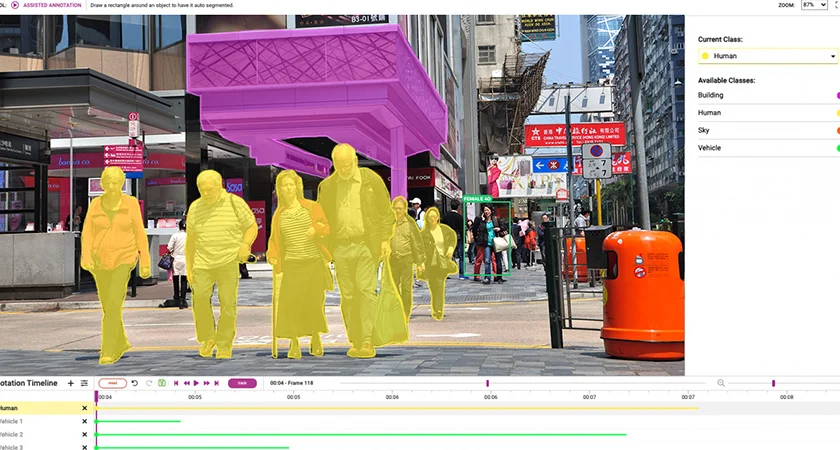Open the Zoom percentage dropdown
Viewport: 840px width, 450px height.
pyautogui.click(x=814, y=5)
